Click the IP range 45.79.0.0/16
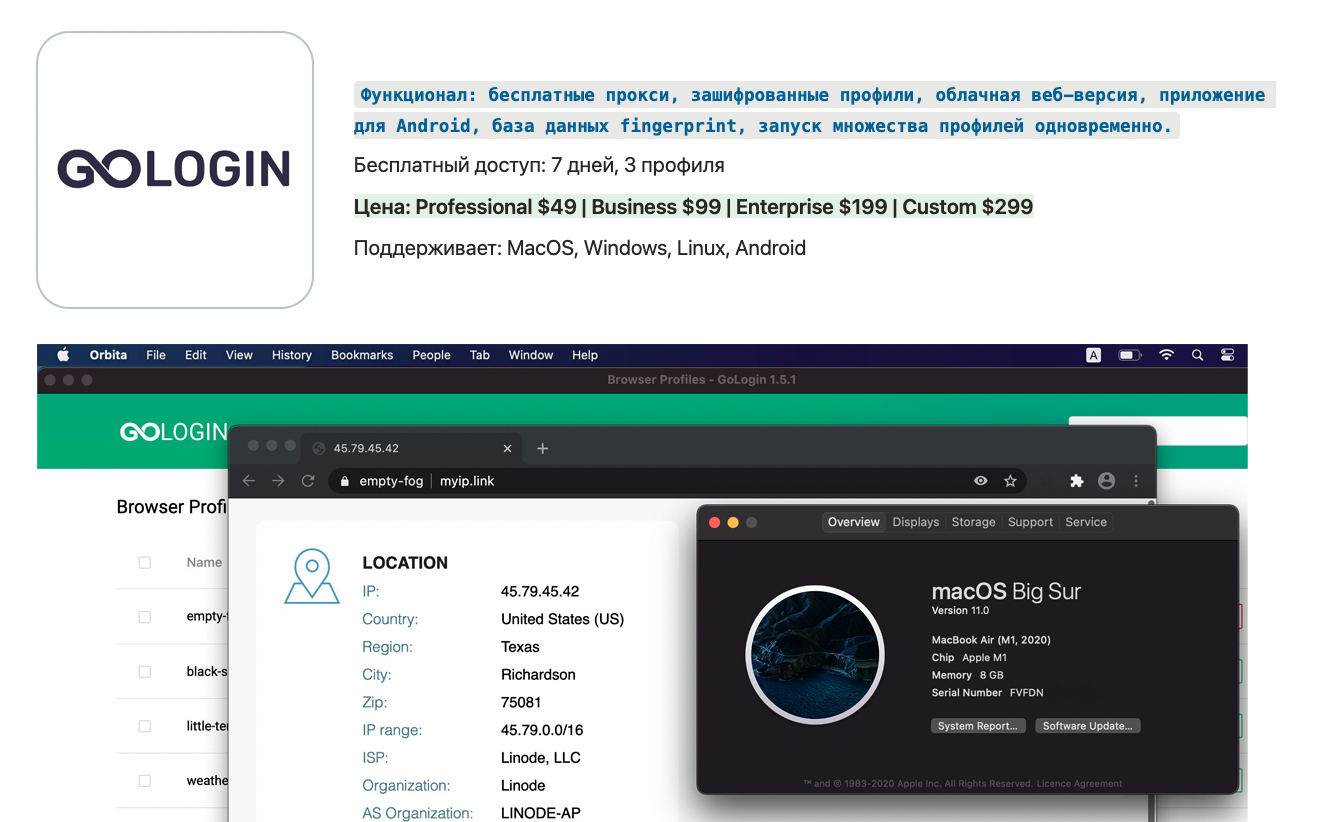The height and width of the screenshot is (822, 1344). (x=542, y=730)
